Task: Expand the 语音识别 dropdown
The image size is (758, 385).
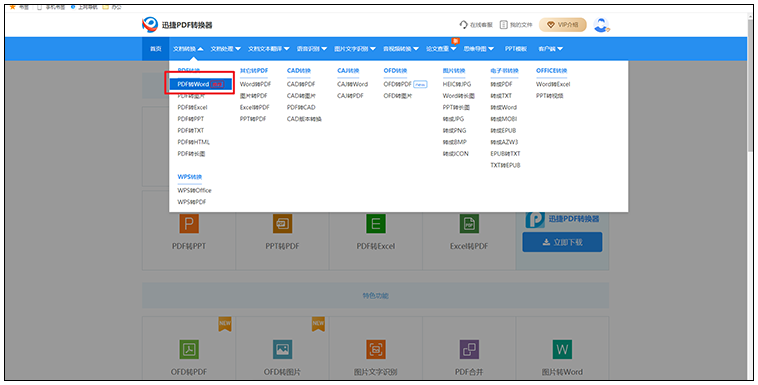Action: (312, 49)
